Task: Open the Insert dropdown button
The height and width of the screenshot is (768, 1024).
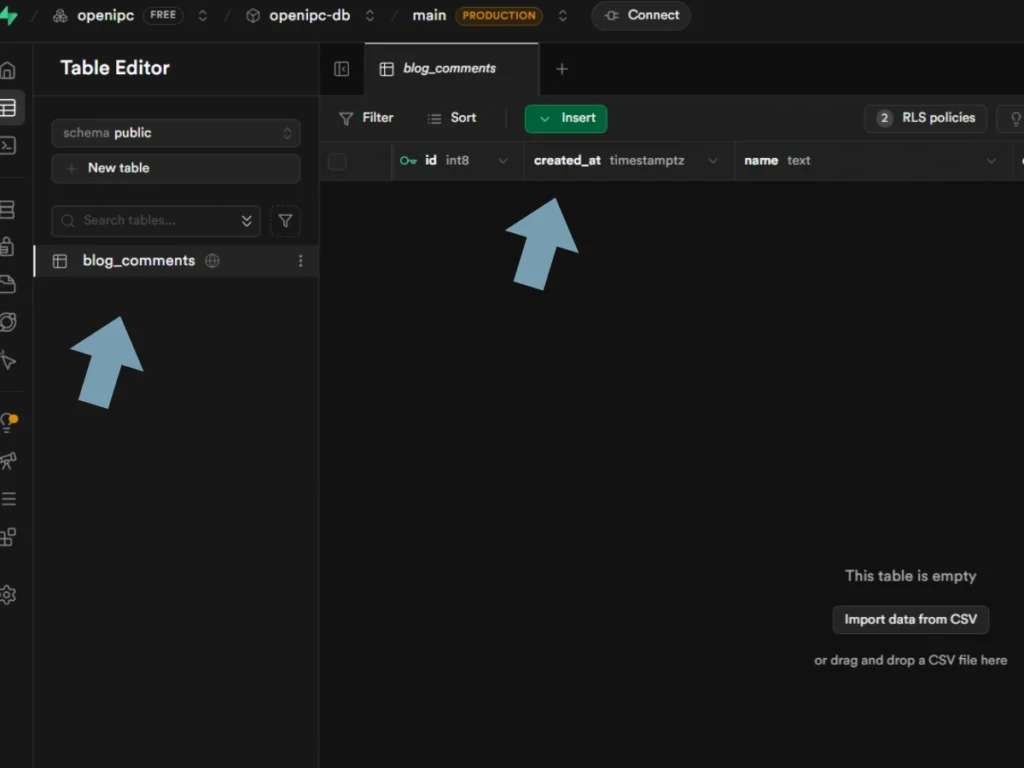Action: pos(566,118)
